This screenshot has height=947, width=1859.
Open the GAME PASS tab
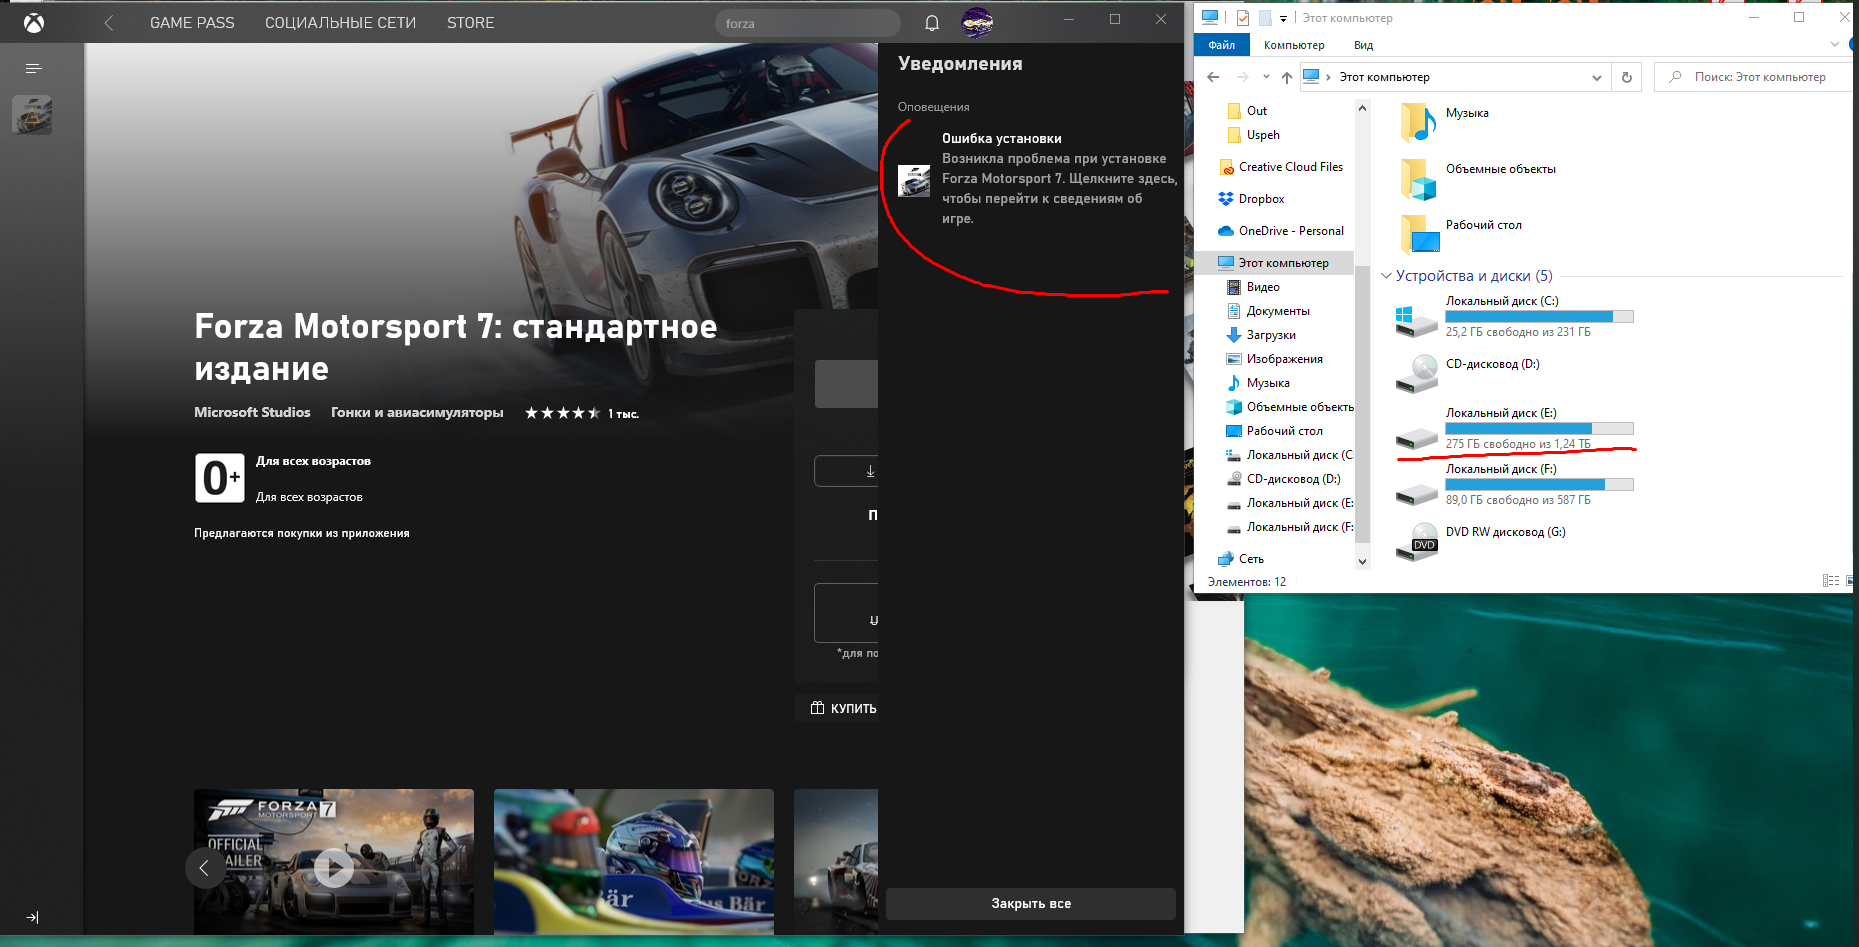pos(192,22)
